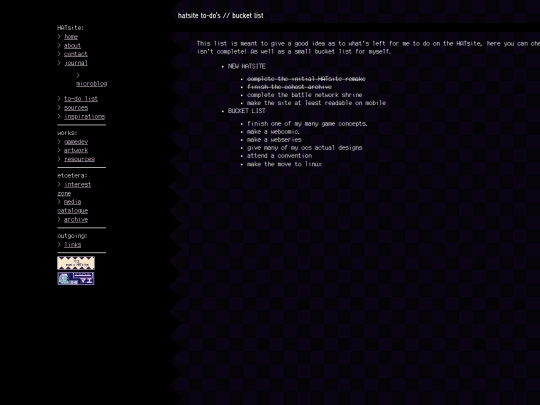Open the contact page link
Screen dimensions: 540x405
click(x=76, y=54)
